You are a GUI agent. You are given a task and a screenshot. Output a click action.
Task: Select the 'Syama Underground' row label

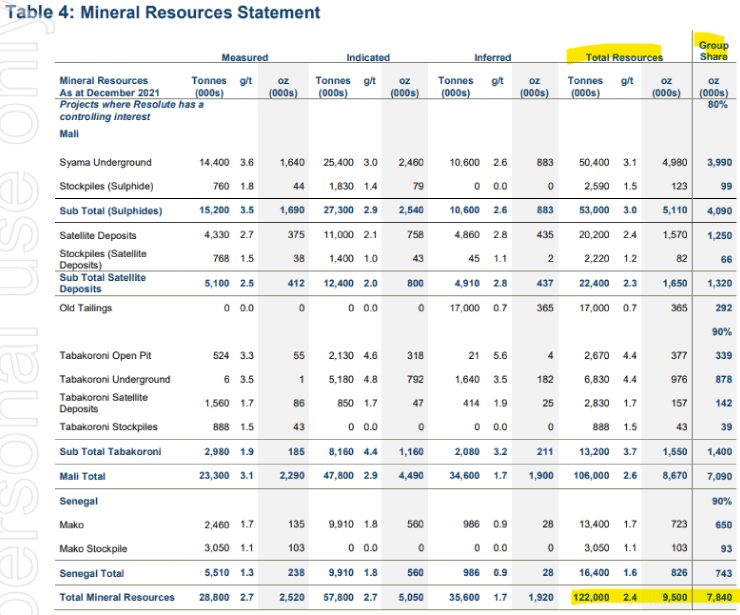tap(105, 162)
